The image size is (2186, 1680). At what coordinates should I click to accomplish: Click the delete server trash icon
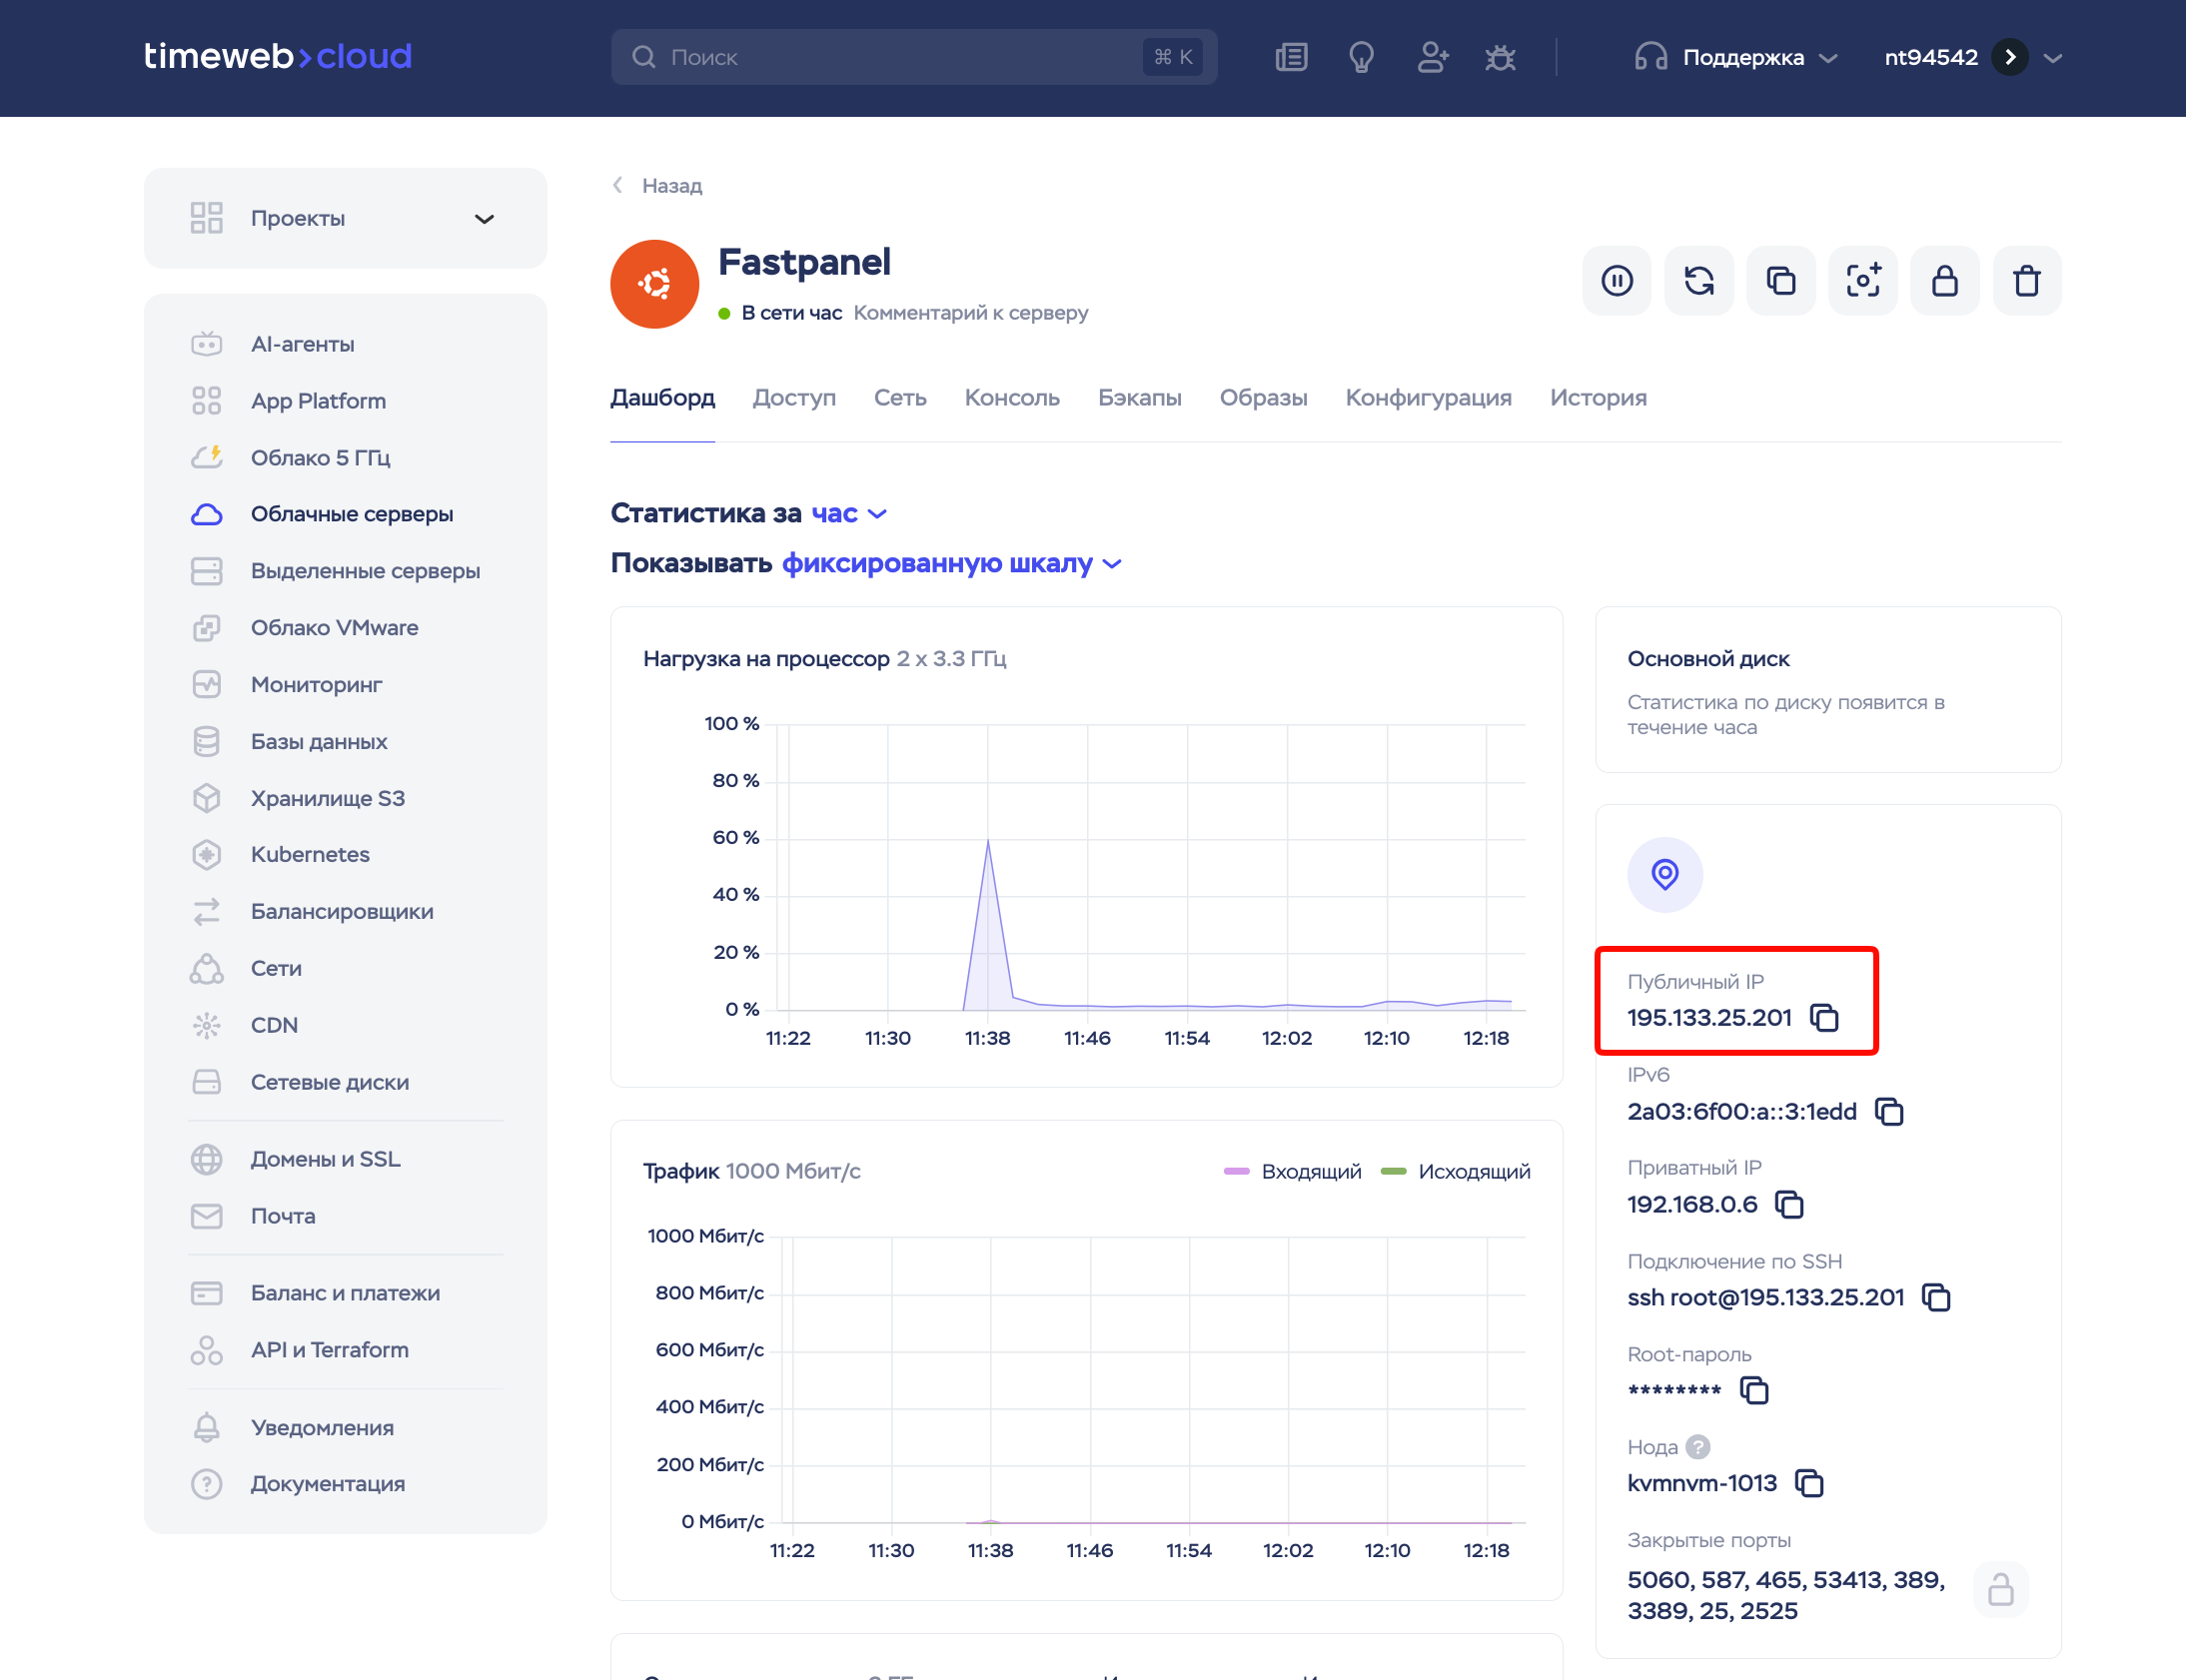tap(2026, 281)
